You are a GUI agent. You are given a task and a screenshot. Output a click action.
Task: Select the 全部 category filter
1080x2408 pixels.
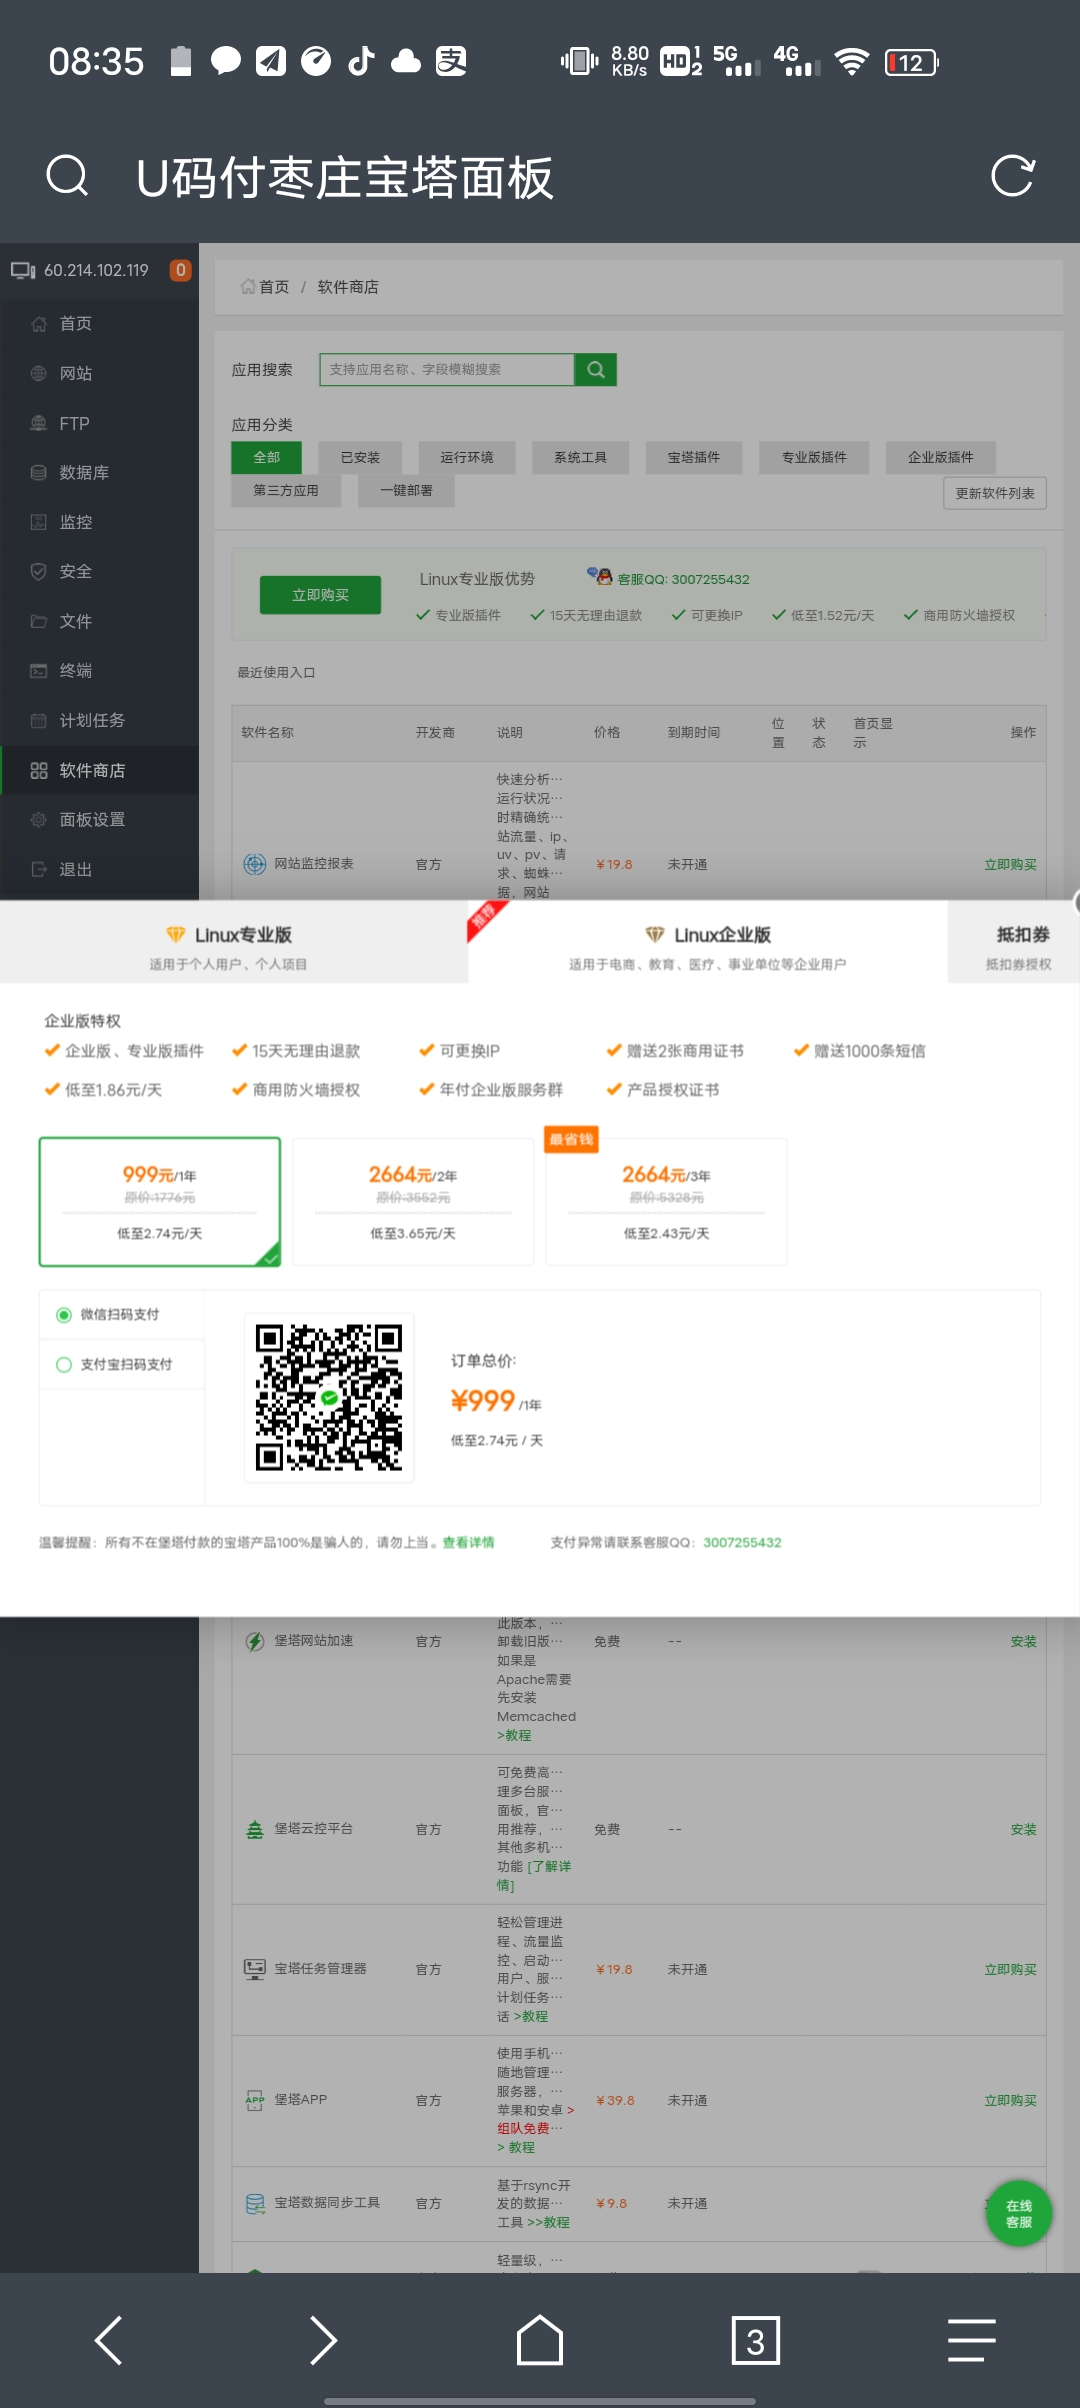[267, 457]
